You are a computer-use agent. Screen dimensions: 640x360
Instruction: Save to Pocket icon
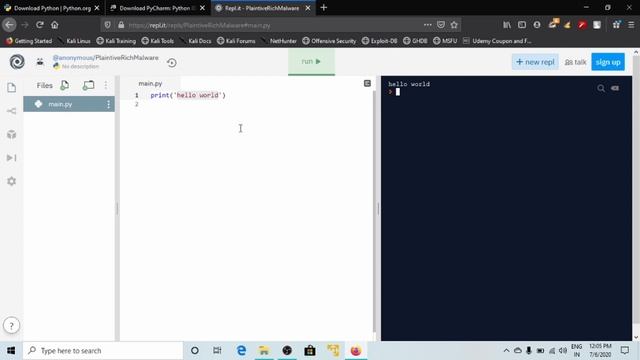tap(441, 25)
